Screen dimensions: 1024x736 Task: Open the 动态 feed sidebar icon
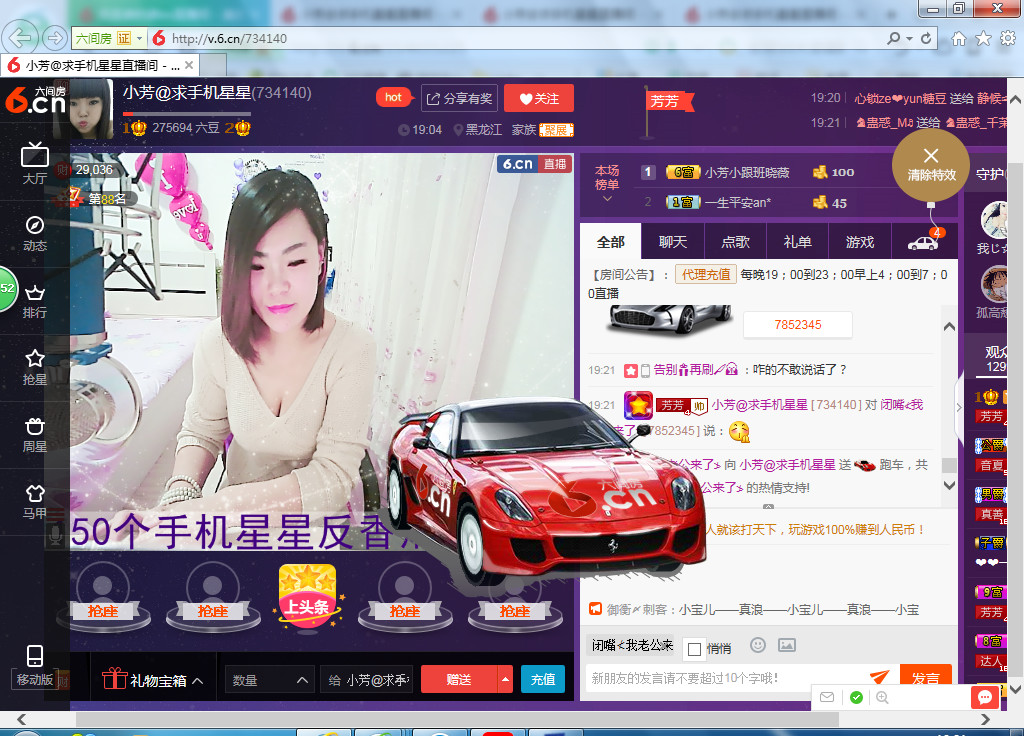[x=35, y=233]
